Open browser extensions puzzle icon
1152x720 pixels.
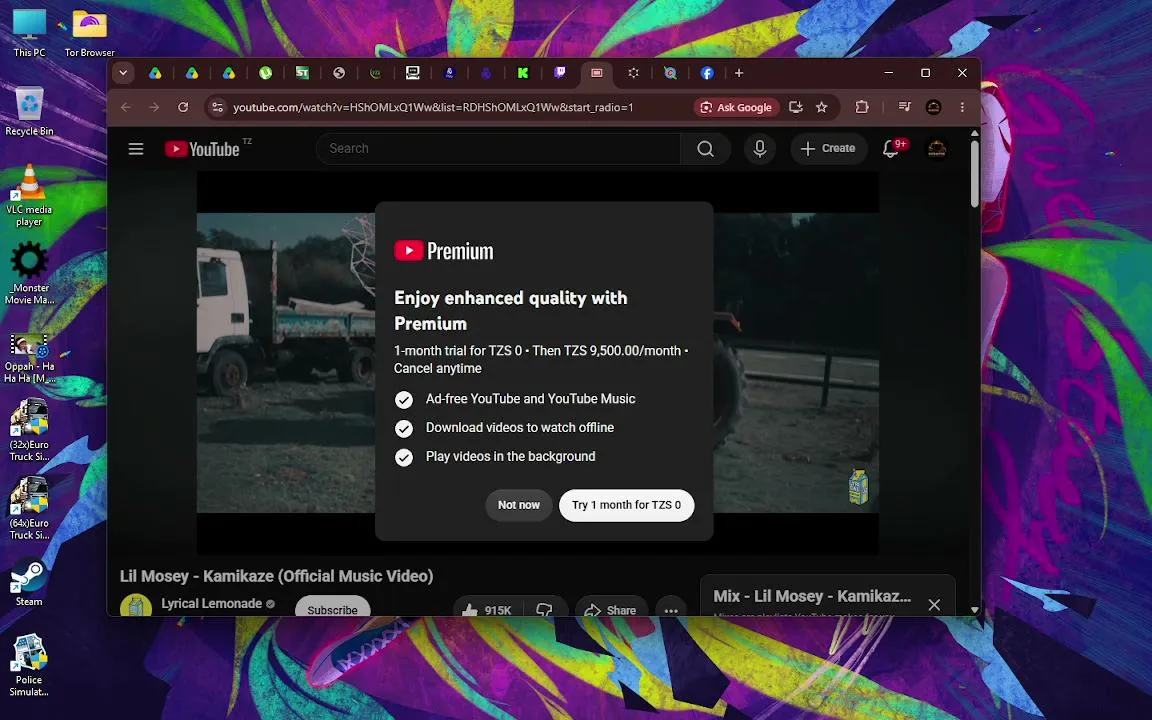point(862,107)
